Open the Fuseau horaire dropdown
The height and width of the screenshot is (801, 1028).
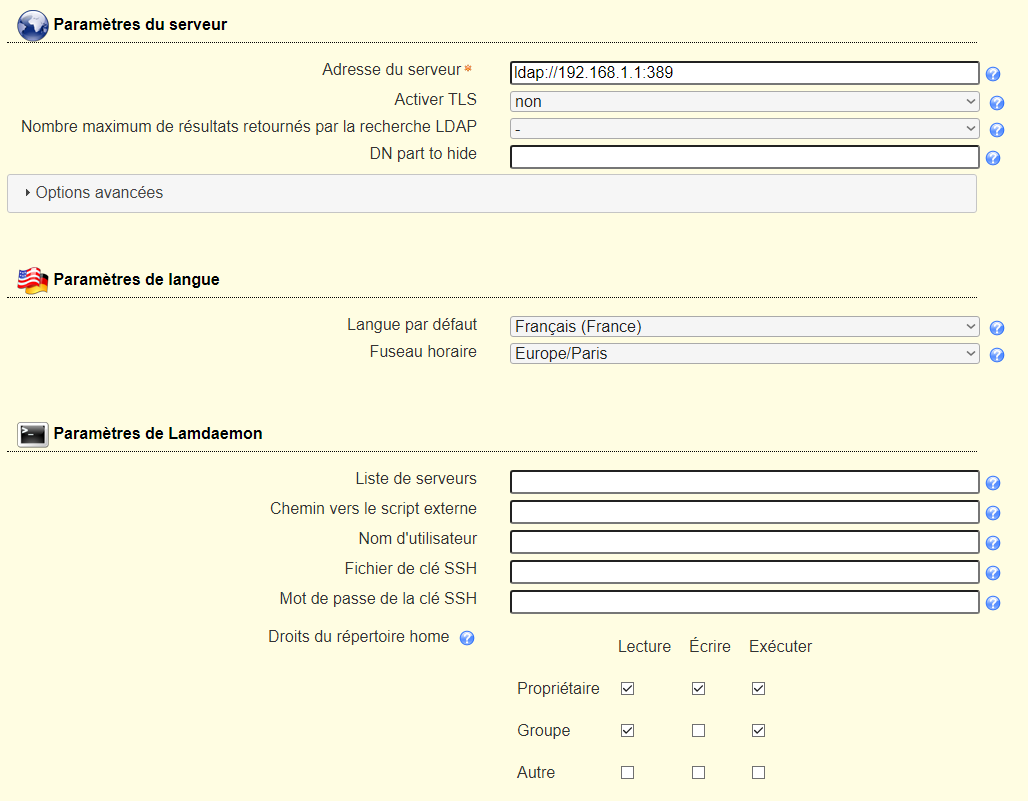coord(744,354)
